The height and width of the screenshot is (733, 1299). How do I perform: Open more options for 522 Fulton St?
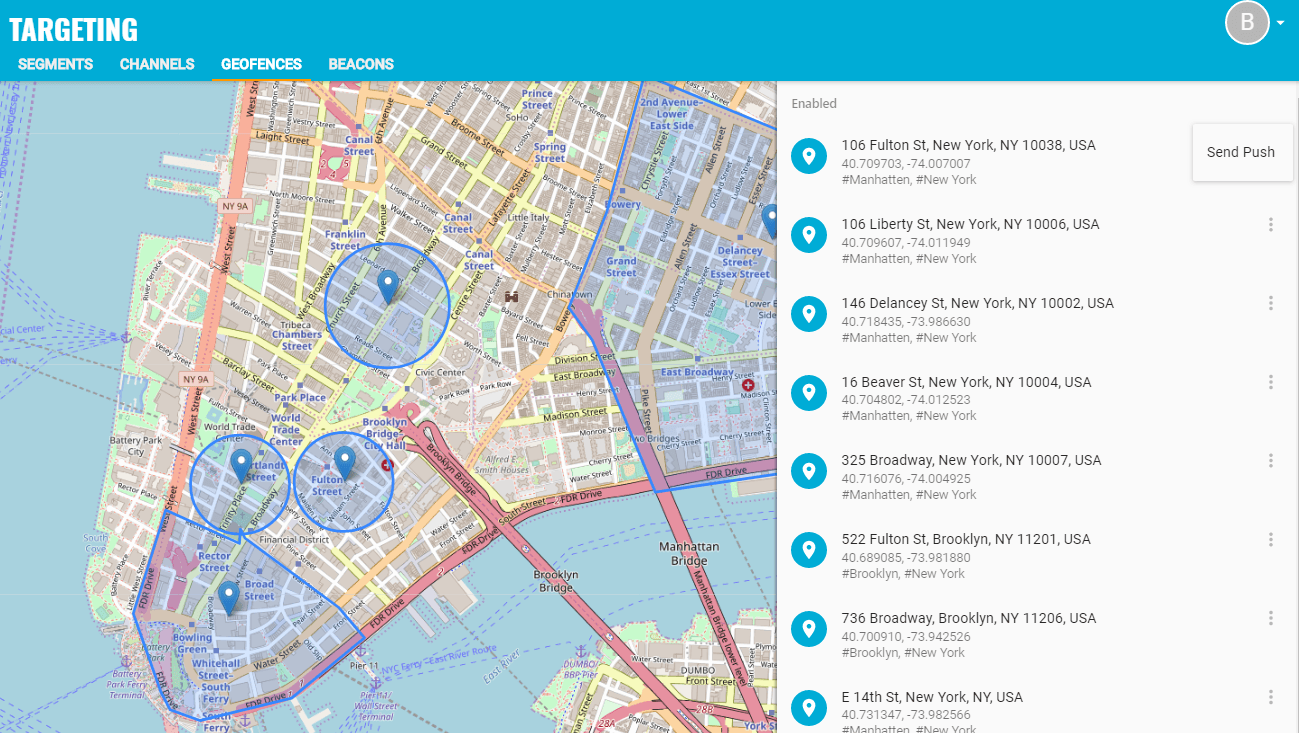pos(1271,539)
